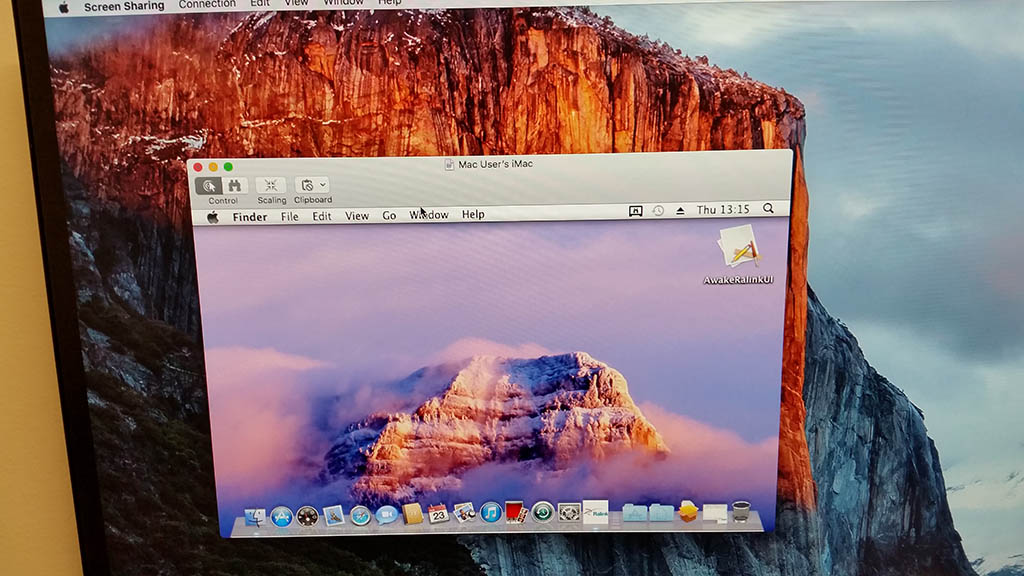This screenshot has height=576, width=1024.
Task: Open the remote Edit menu
Action: 321,216
